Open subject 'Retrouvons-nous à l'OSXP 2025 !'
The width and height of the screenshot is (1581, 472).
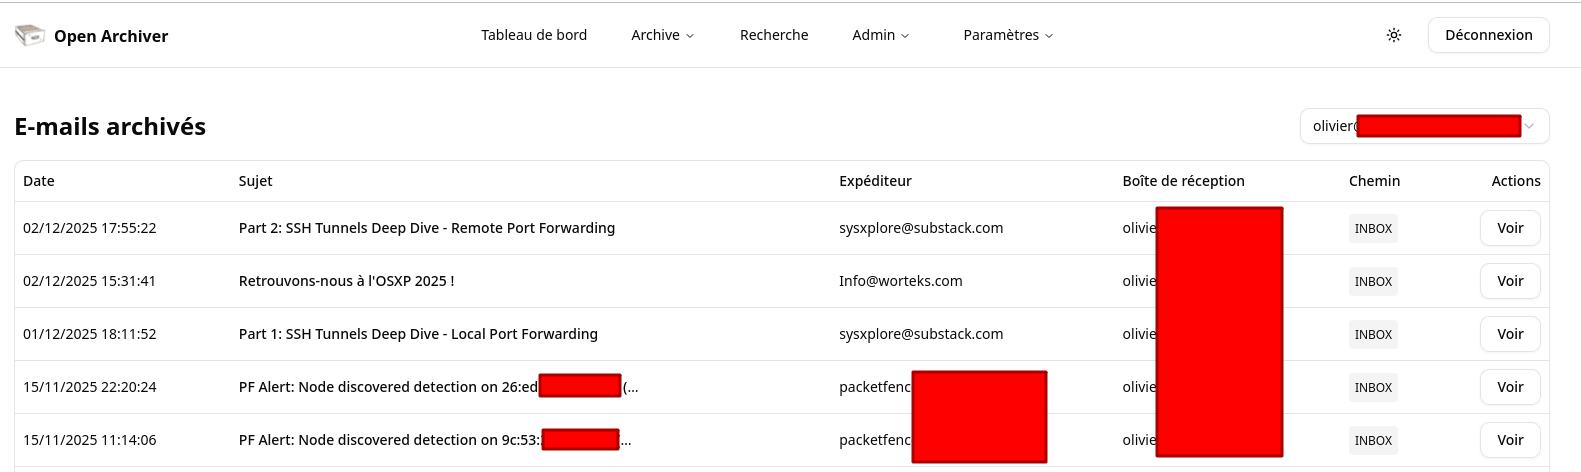click(x=346, y=281)
